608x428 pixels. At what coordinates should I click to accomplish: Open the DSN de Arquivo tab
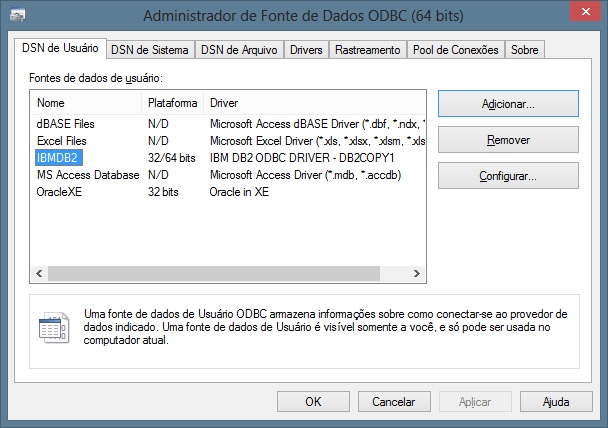[x=238, y=49]
